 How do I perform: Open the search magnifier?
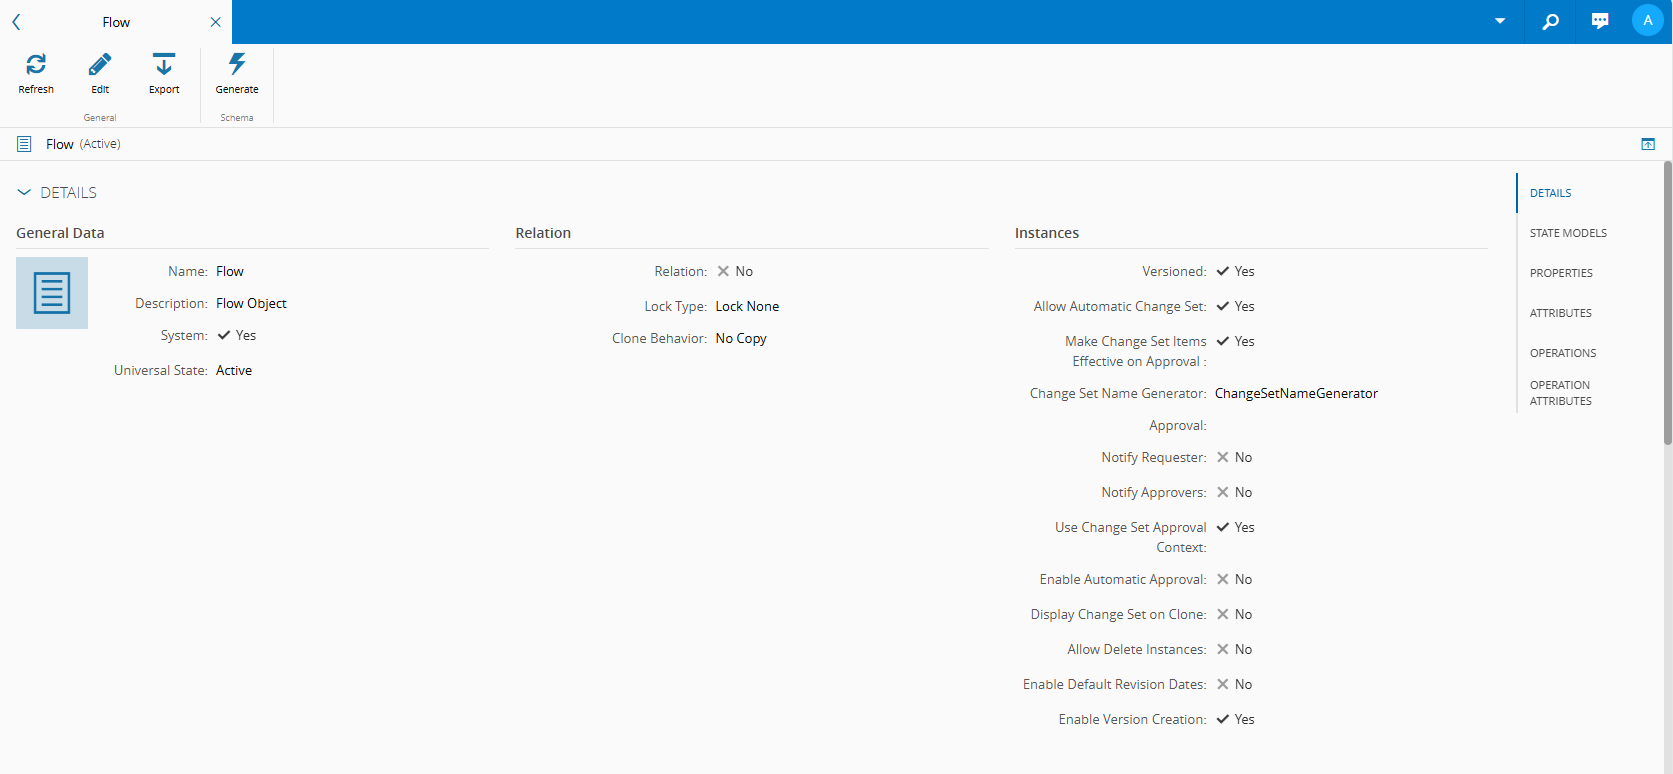pyautogui.click(x=1550, y=22)
